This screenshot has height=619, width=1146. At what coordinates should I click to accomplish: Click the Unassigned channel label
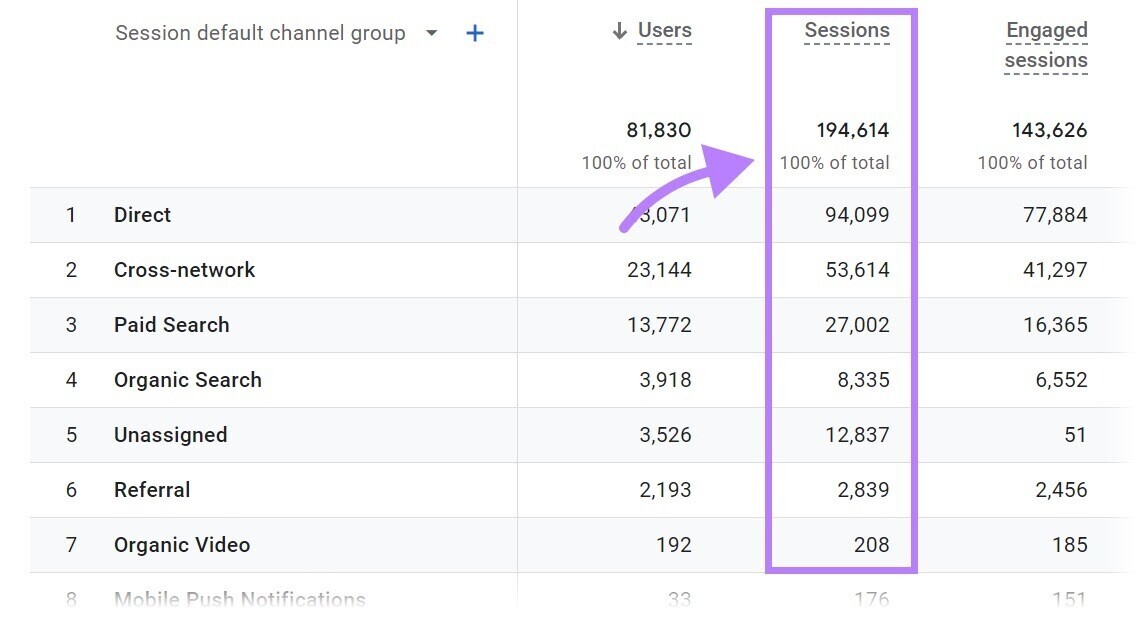tap(170, 434)
